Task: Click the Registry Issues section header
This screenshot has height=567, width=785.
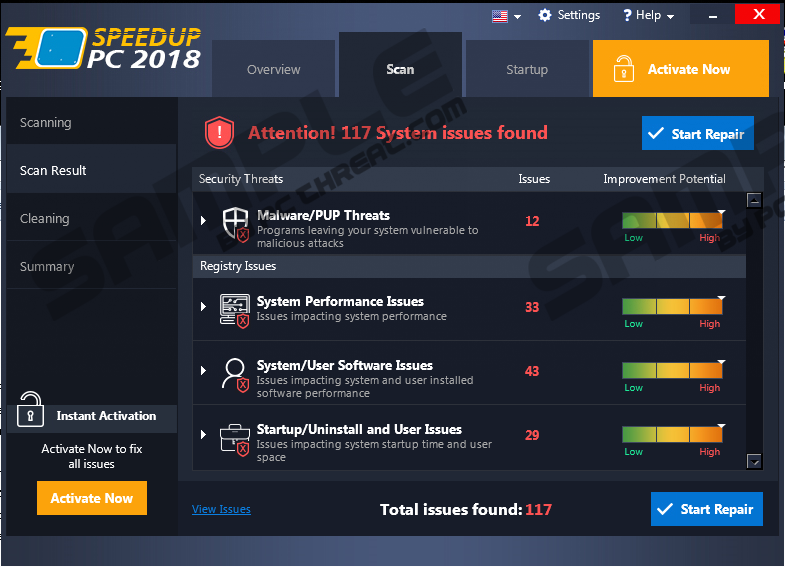Action: [x=469, y=266]
